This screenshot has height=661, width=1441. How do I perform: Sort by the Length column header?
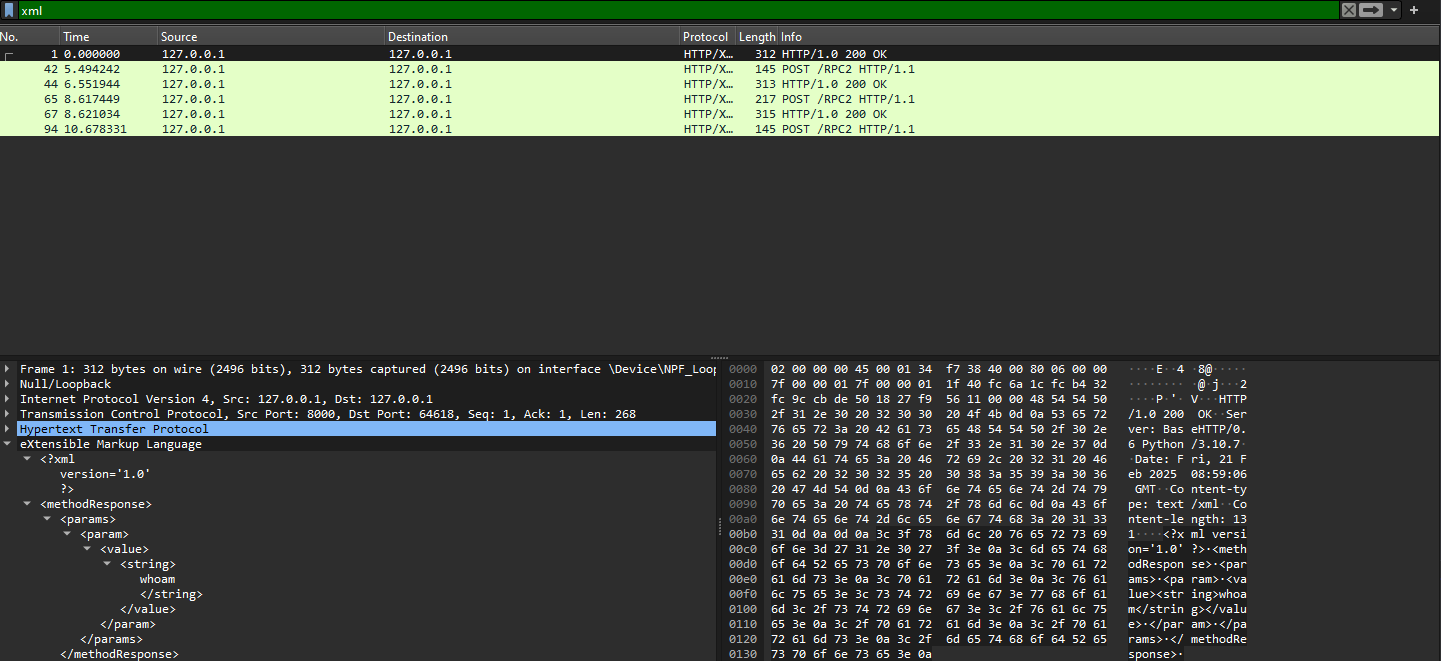(757, 37)
